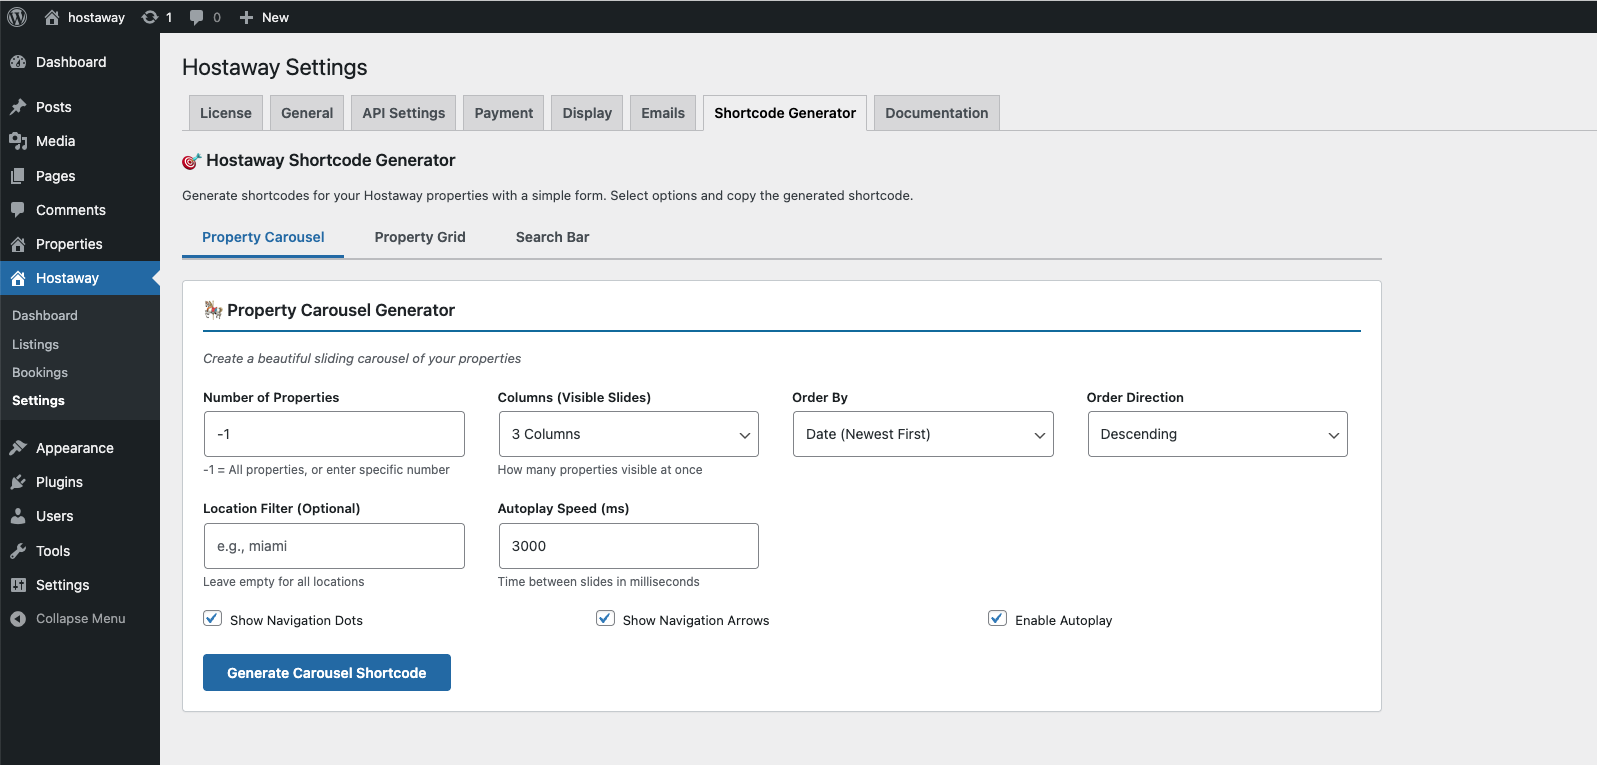Click the Number of Properties input field
Image resolution: width=1597 pixels, height=765 pixels.
[334, 434]
